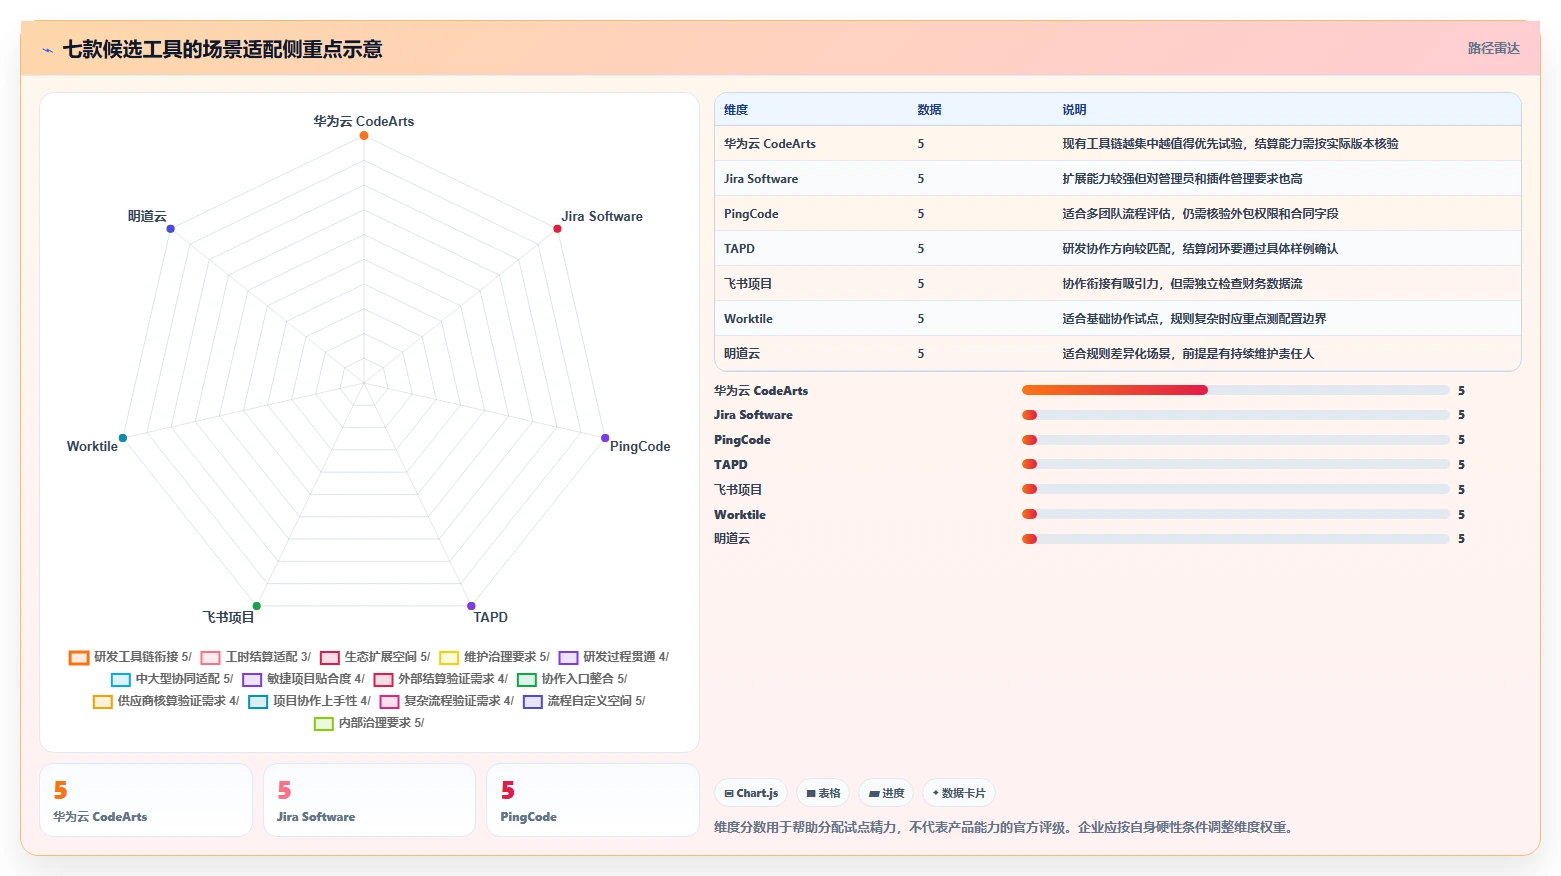Click the 项目协作上手性 legend swatch
Screen dimensions: 1561x876
tap(258, 701)
